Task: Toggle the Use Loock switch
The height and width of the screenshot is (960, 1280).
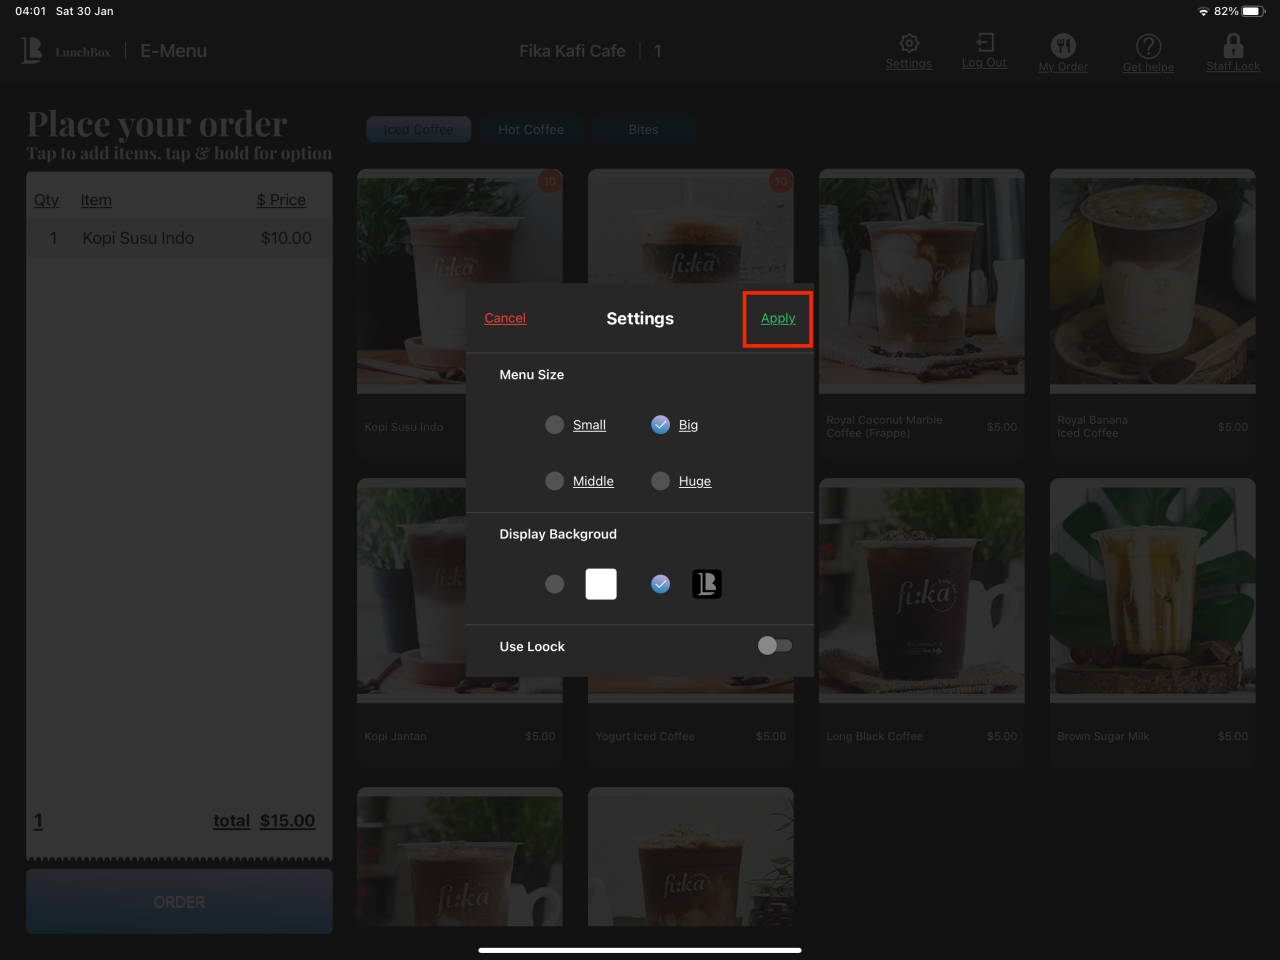Action: coord(775,646)
